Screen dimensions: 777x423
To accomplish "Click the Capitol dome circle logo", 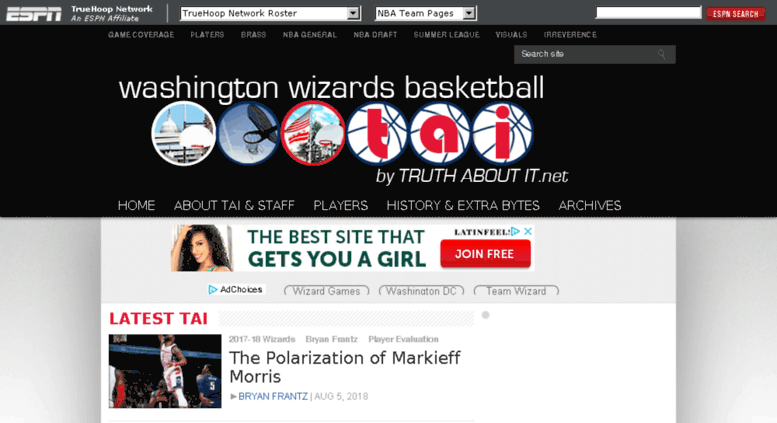I will click(184, 133).
